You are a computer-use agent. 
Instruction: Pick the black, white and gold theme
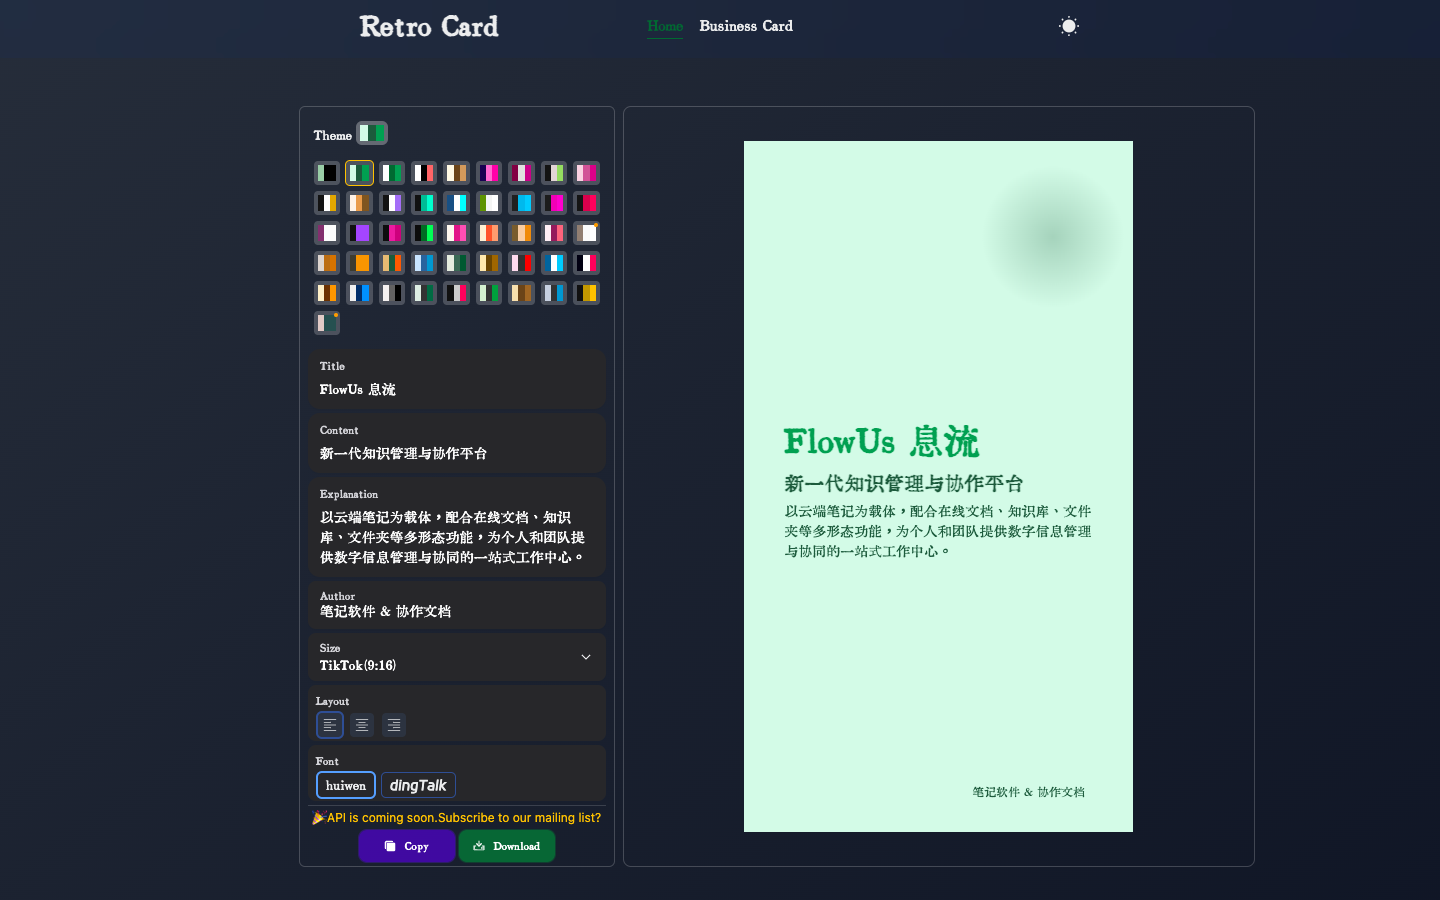point(327,203)
